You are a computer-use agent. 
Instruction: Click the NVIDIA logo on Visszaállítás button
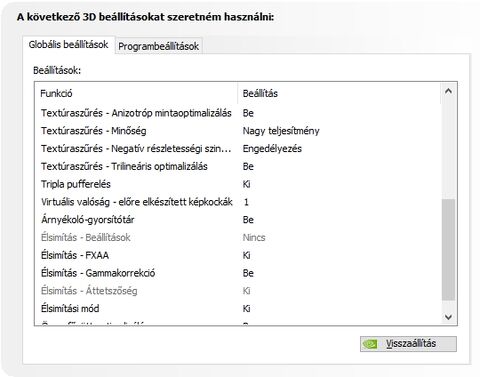[370, 344]
